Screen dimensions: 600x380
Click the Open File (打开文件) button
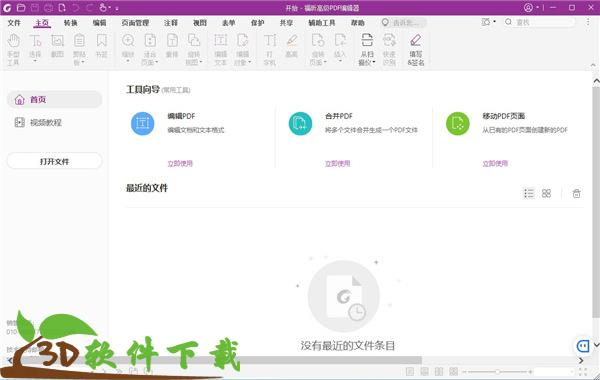(54, 161)
